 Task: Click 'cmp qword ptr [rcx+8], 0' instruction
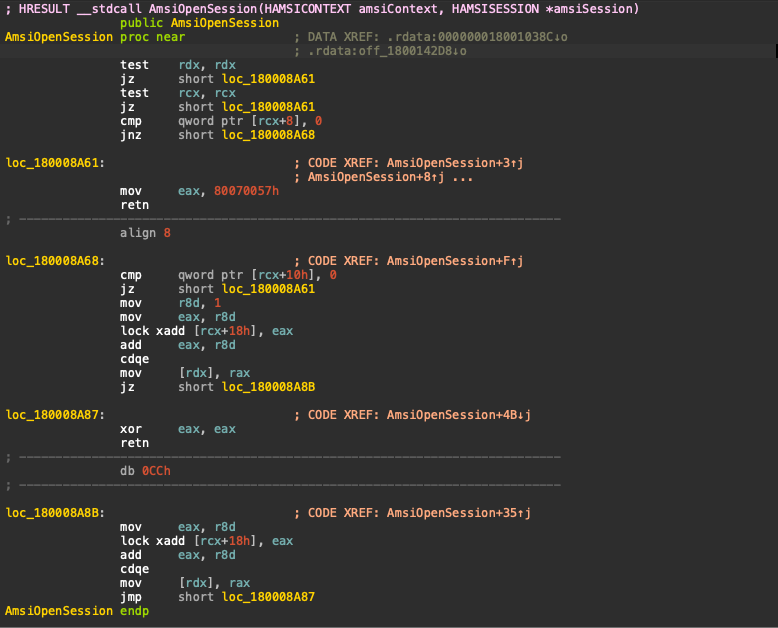221,121
